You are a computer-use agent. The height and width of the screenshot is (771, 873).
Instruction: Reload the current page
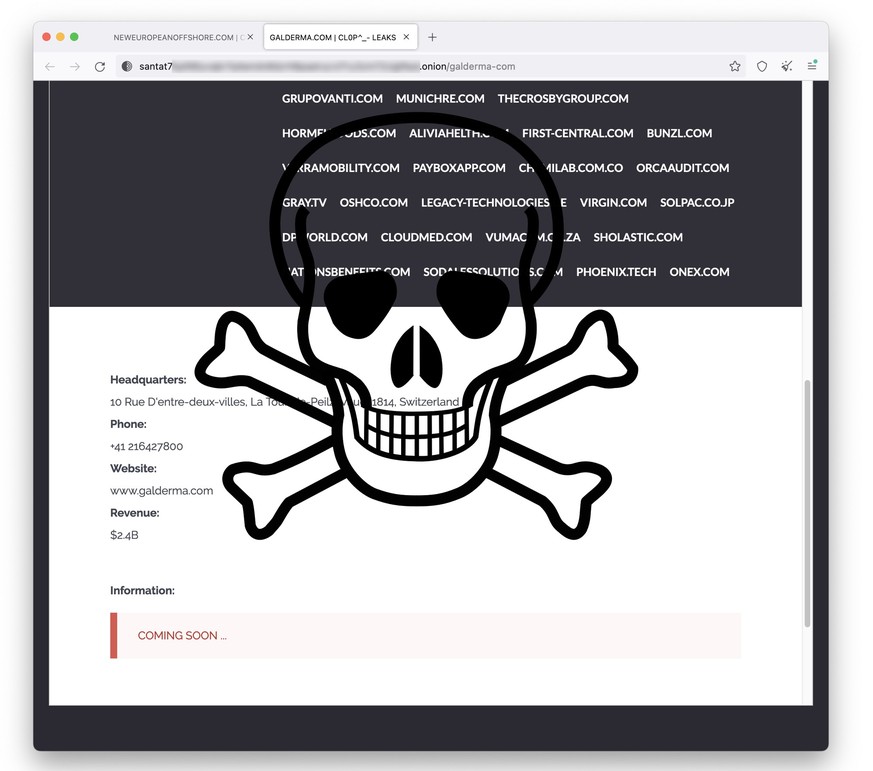(x=100, y=67)
